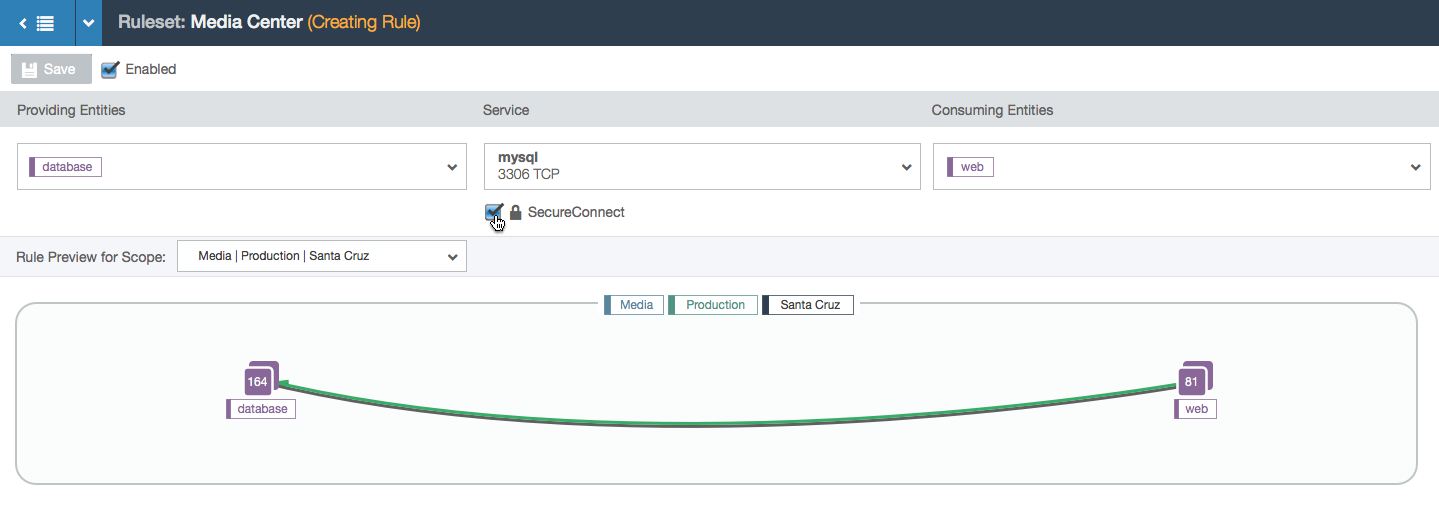Select the database label in Providing Entities
This screenshot has width=1439, height=522.
coord(66,167)
